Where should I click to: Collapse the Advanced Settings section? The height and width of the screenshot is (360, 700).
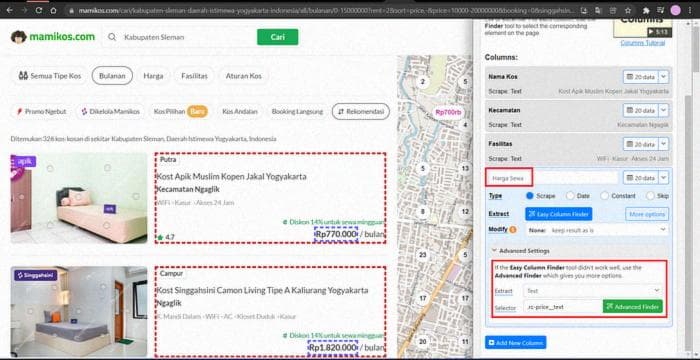pos(521,251)
